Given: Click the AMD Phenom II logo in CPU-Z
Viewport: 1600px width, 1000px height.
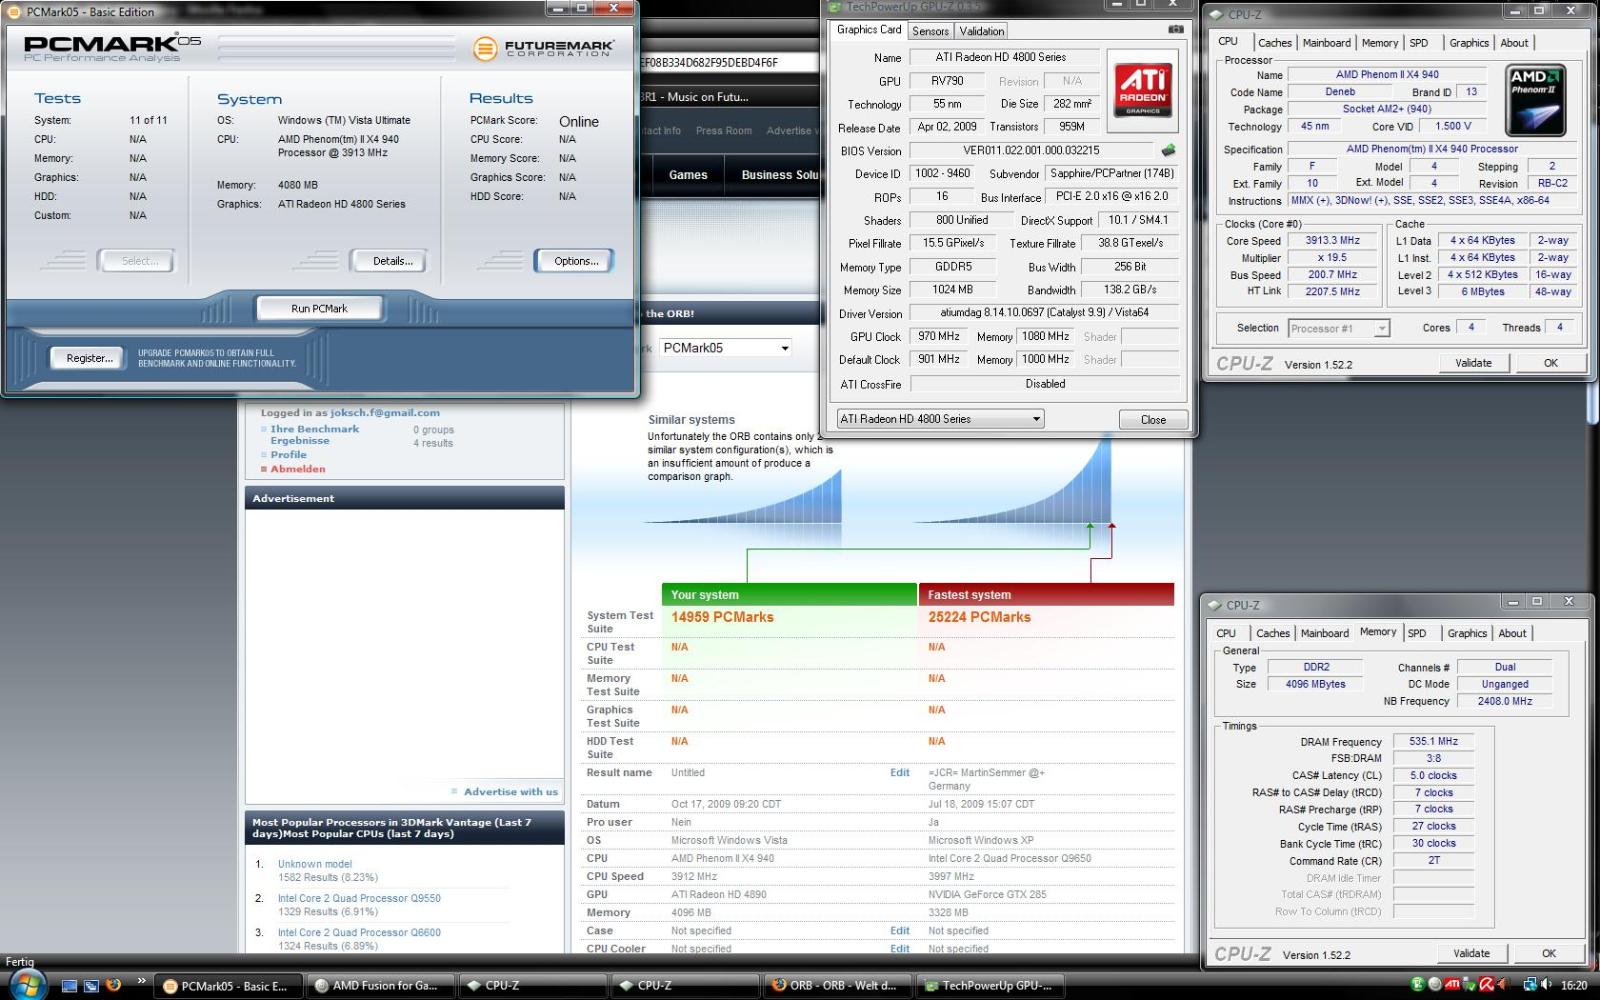Looking at the screenshot, I should click(x=1535, y=101).
